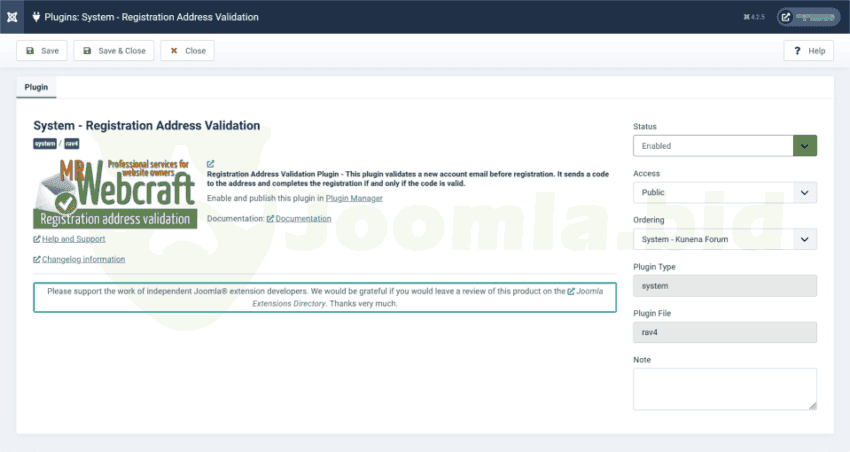The height and width of the screenshot is (452, 850).
Task: Expand the Status dropdown showing Enabled
Action: [x=724, y=146]
